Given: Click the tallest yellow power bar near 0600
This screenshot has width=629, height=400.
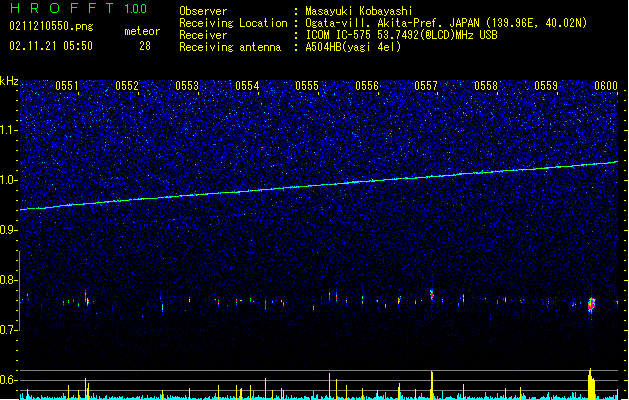Looking at the screenshot, I should (591, 384).
